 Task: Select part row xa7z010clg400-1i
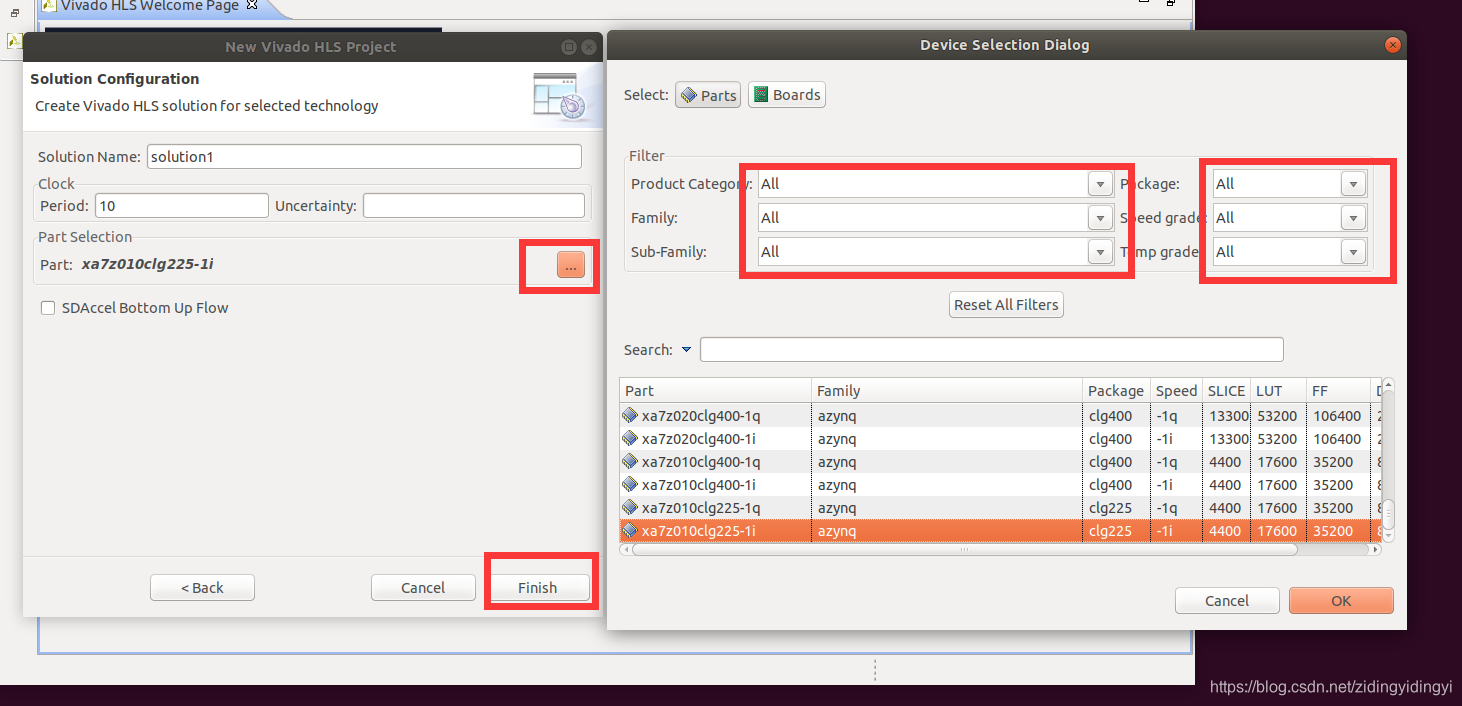pos(1000,485)
